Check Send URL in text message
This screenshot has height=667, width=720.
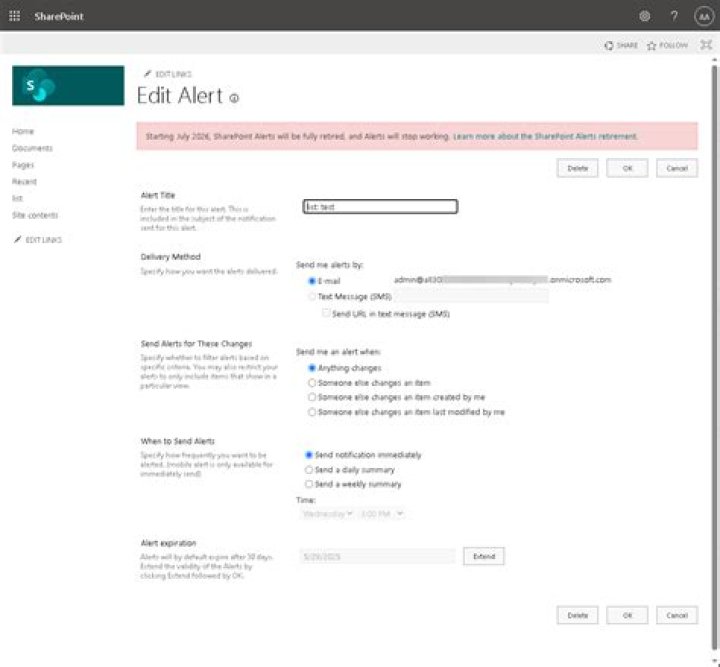[326, 314]
